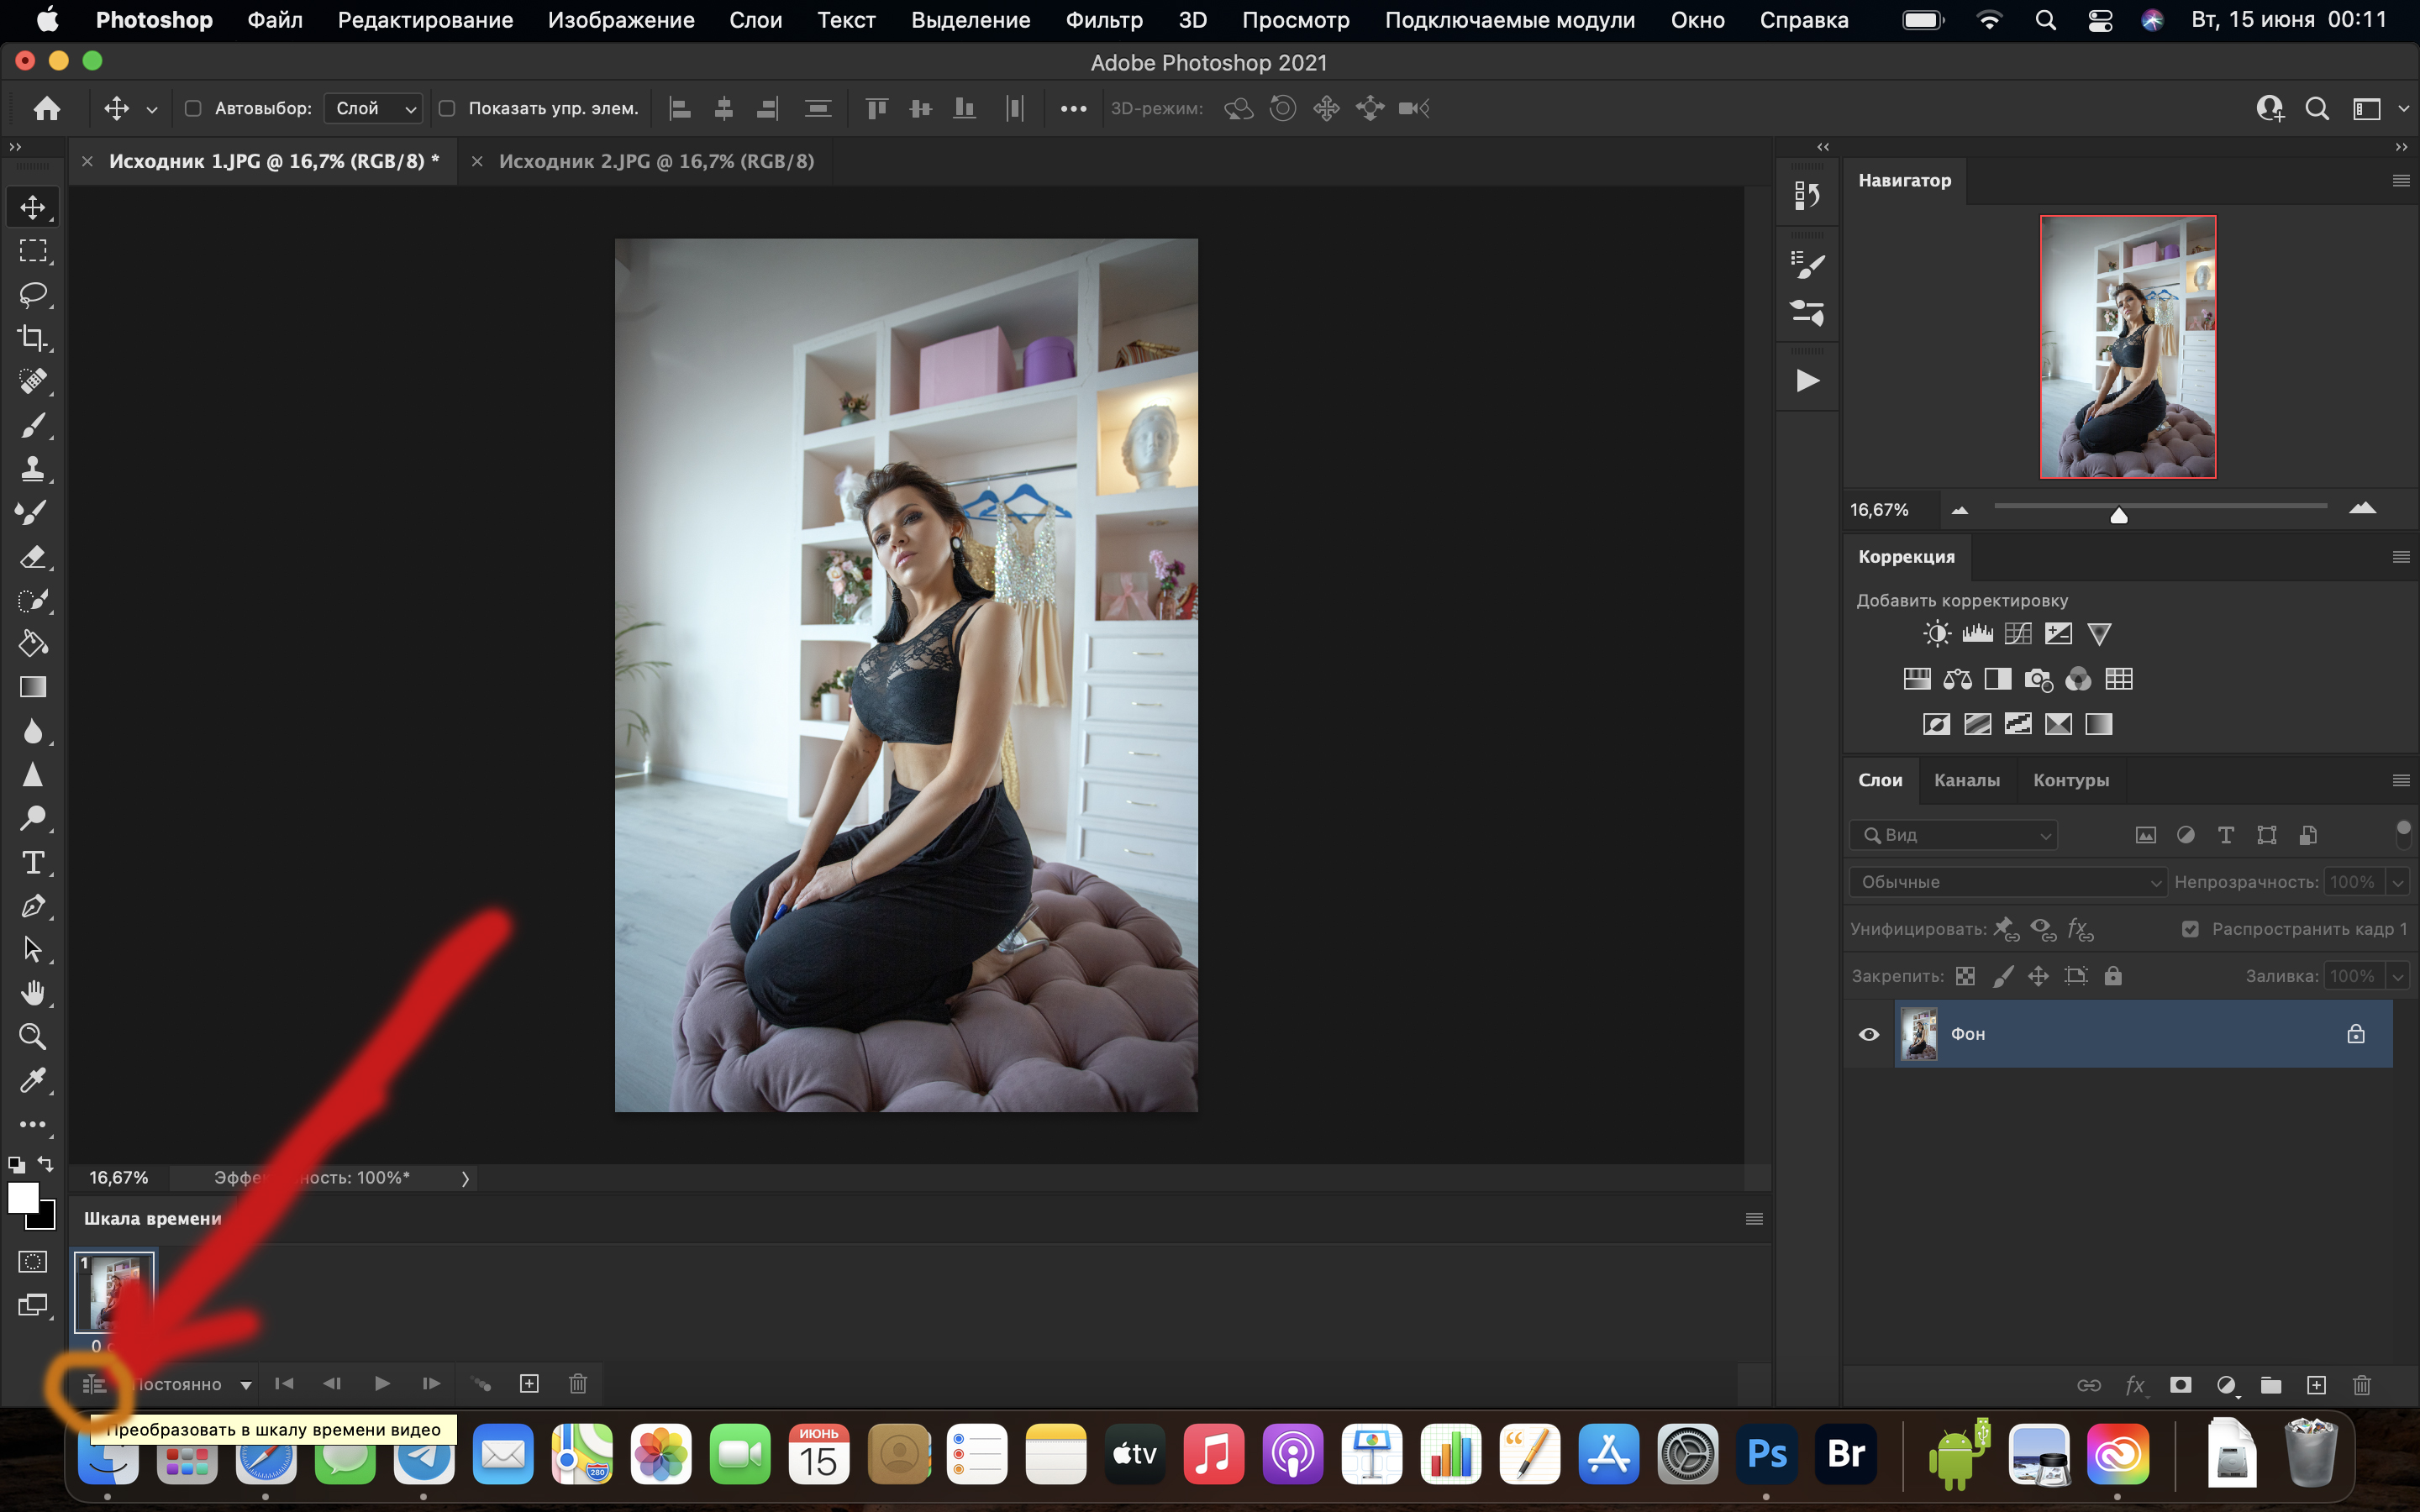Open the Постоянно frame delay dropdown

199,1383
